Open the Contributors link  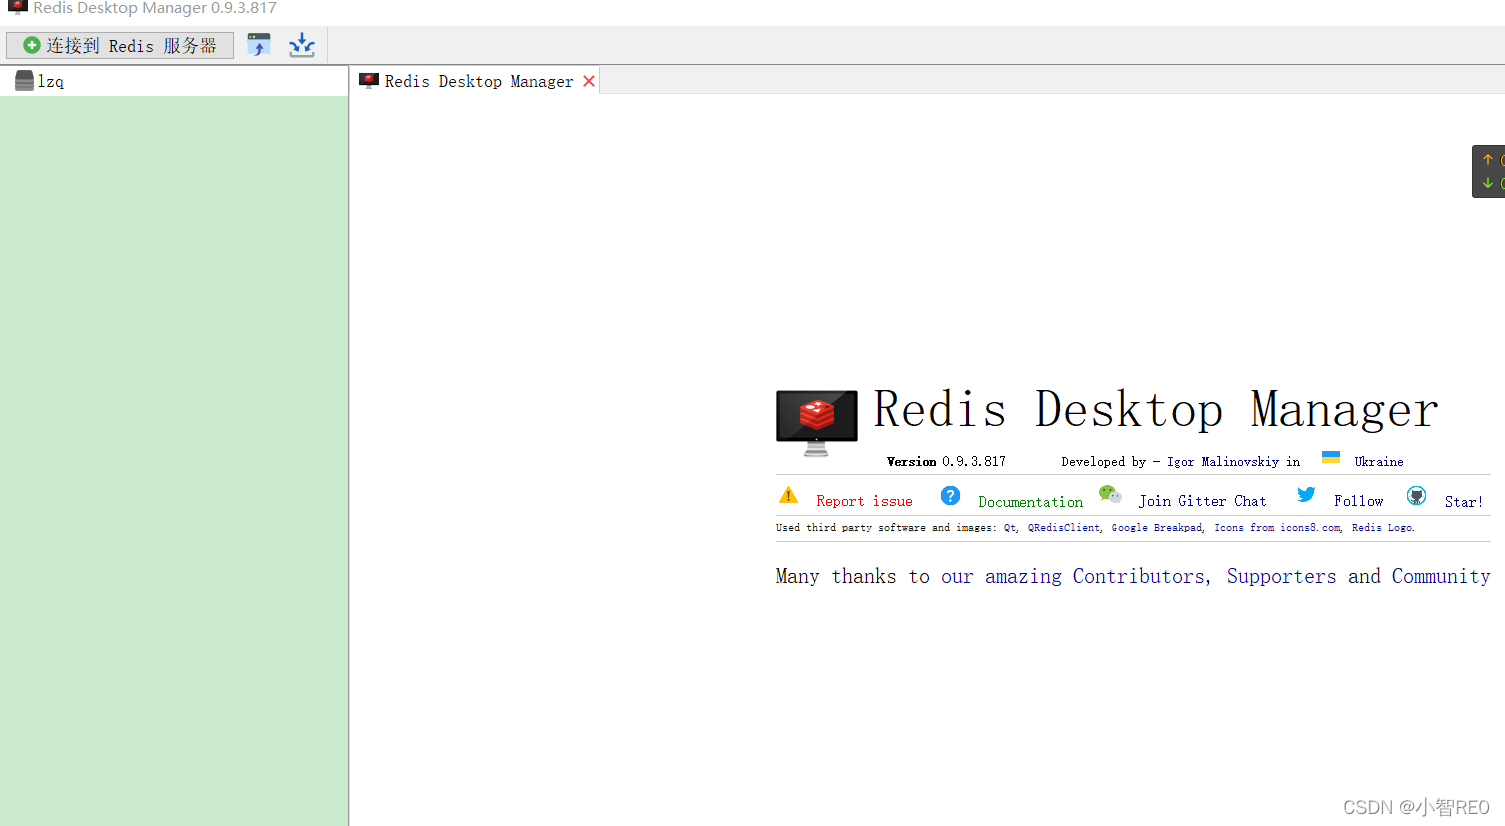point(1139,576)
